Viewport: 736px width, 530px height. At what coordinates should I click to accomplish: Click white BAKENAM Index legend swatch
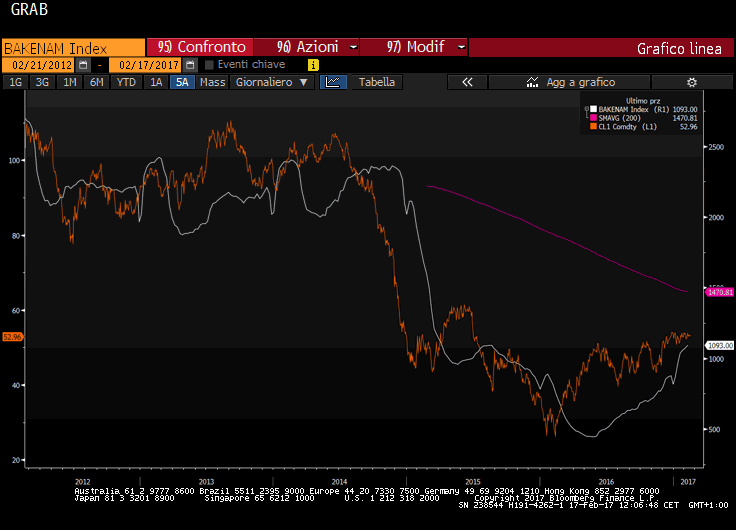pos(593,109)
